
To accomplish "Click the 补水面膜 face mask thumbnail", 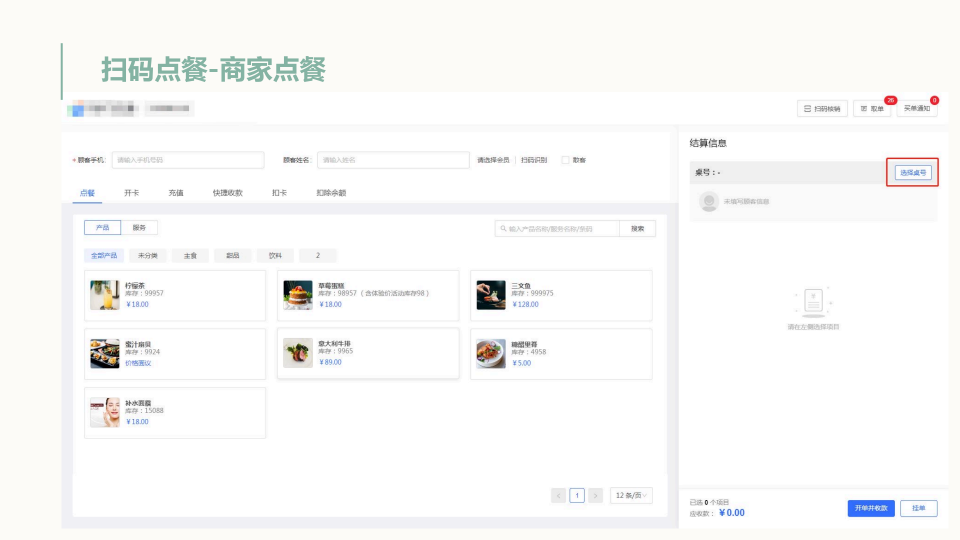I will coord(105,413).
